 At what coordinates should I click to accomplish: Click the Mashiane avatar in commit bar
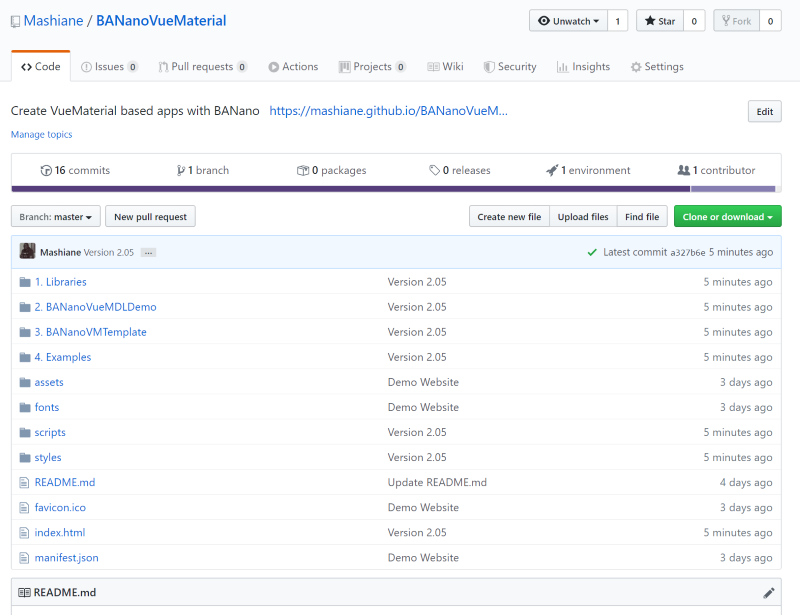click(27, 252)
